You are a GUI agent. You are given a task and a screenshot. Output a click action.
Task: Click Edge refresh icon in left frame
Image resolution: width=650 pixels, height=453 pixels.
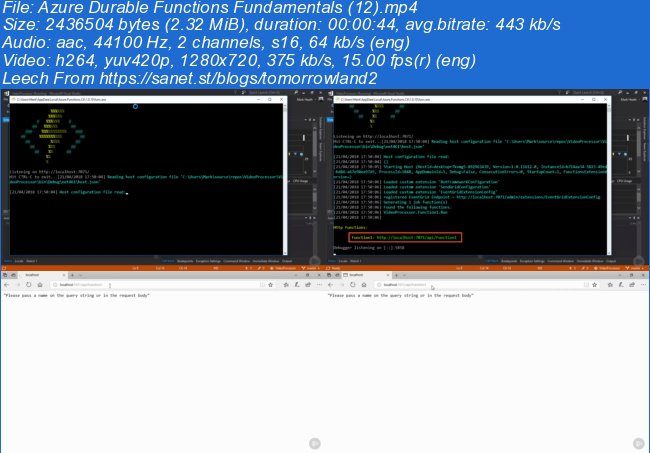pos(29,285)
